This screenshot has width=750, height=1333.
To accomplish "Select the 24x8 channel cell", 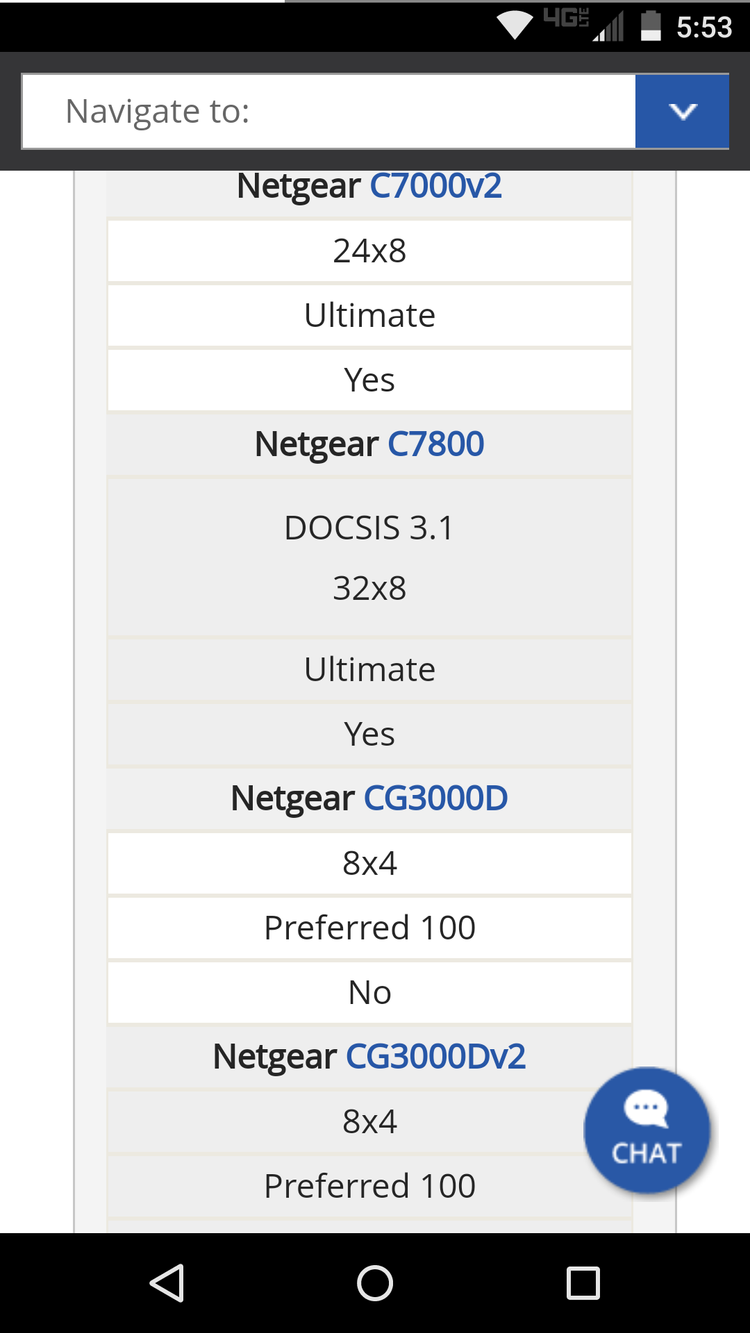I will 369,251.
